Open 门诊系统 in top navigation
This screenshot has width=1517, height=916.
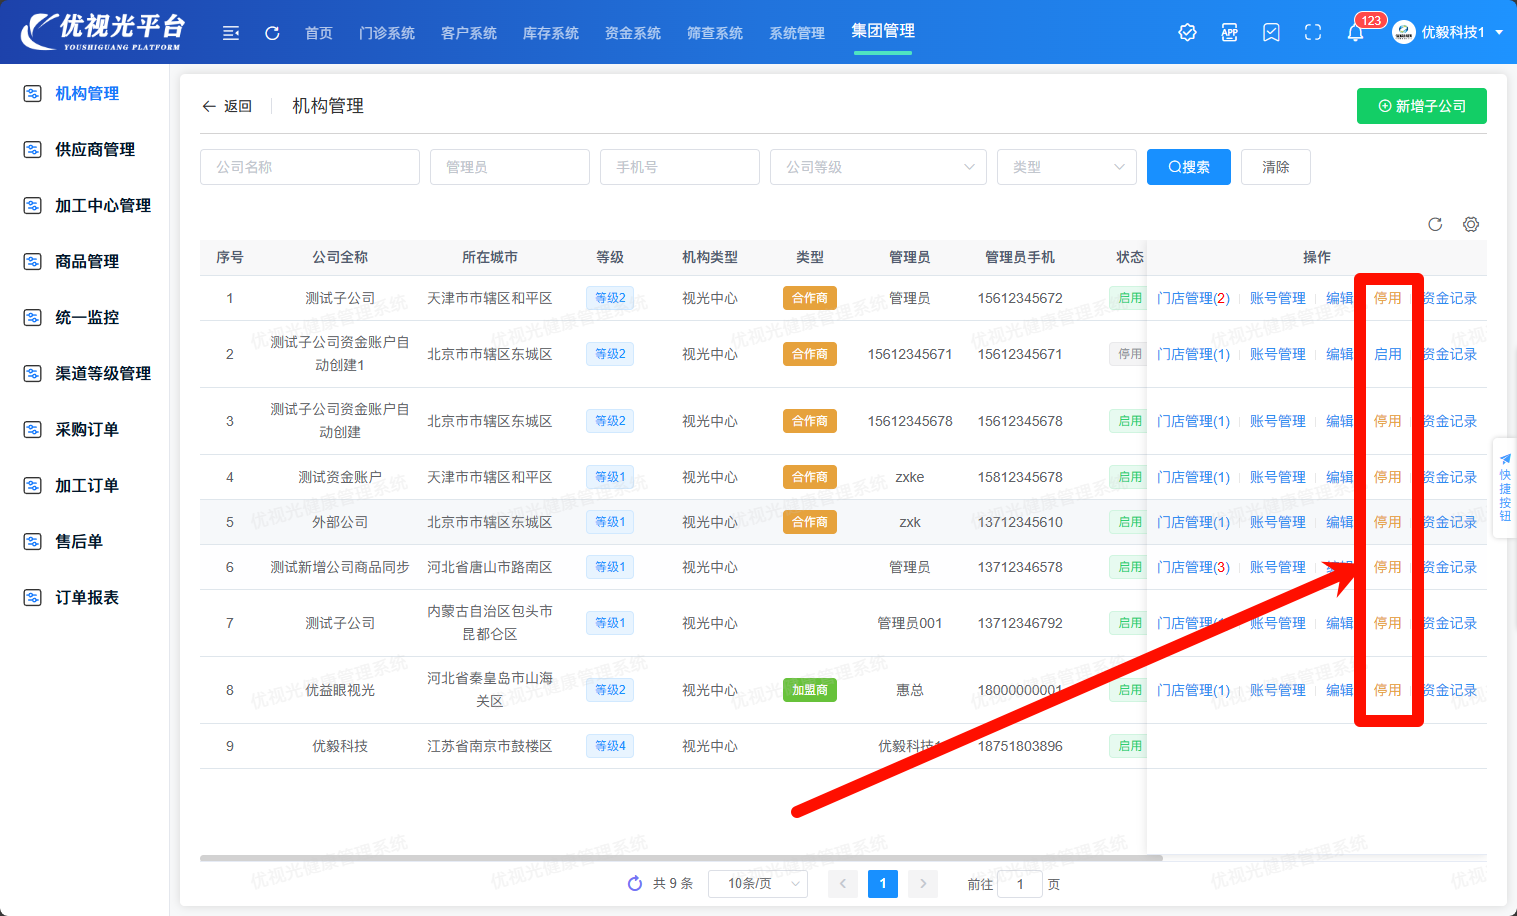coord(387,33)
